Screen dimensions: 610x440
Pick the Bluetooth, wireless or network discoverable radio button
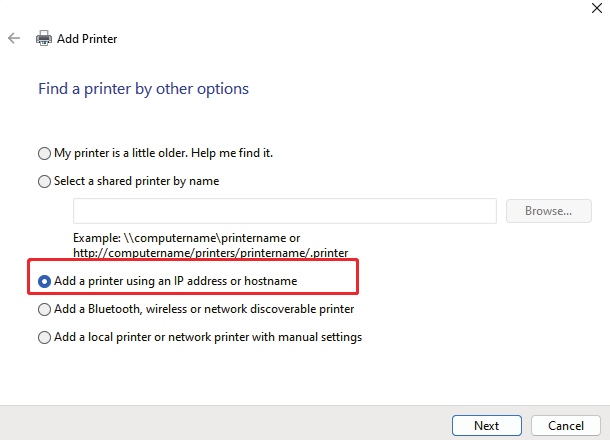[44, 310]
